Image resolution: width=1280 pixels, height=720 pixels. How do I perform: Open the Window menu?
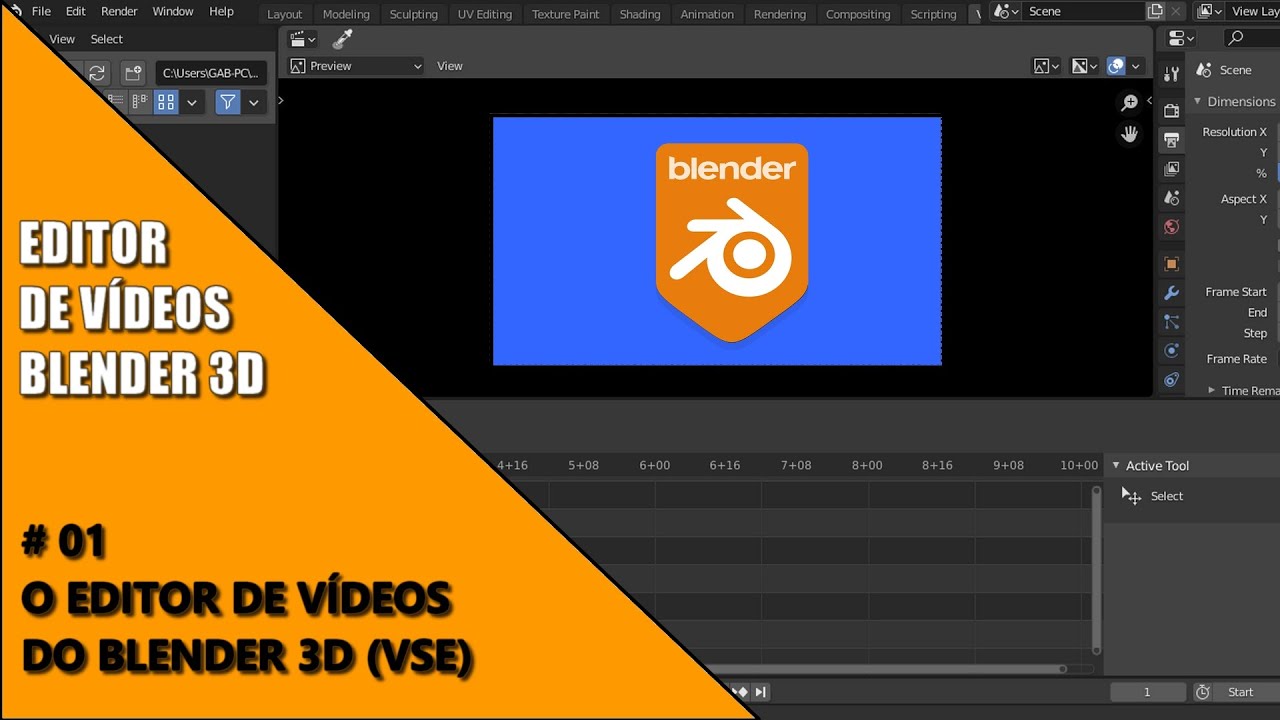tap(173, 11)
